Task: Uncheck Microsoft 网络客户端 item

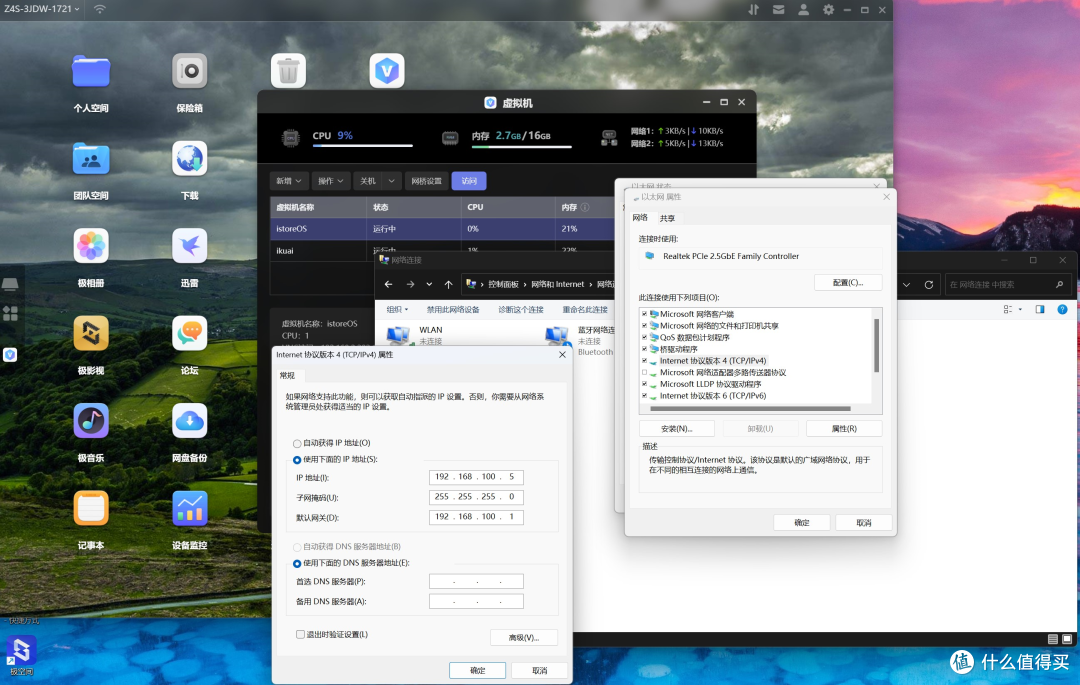Action: [x=645, y=314]
